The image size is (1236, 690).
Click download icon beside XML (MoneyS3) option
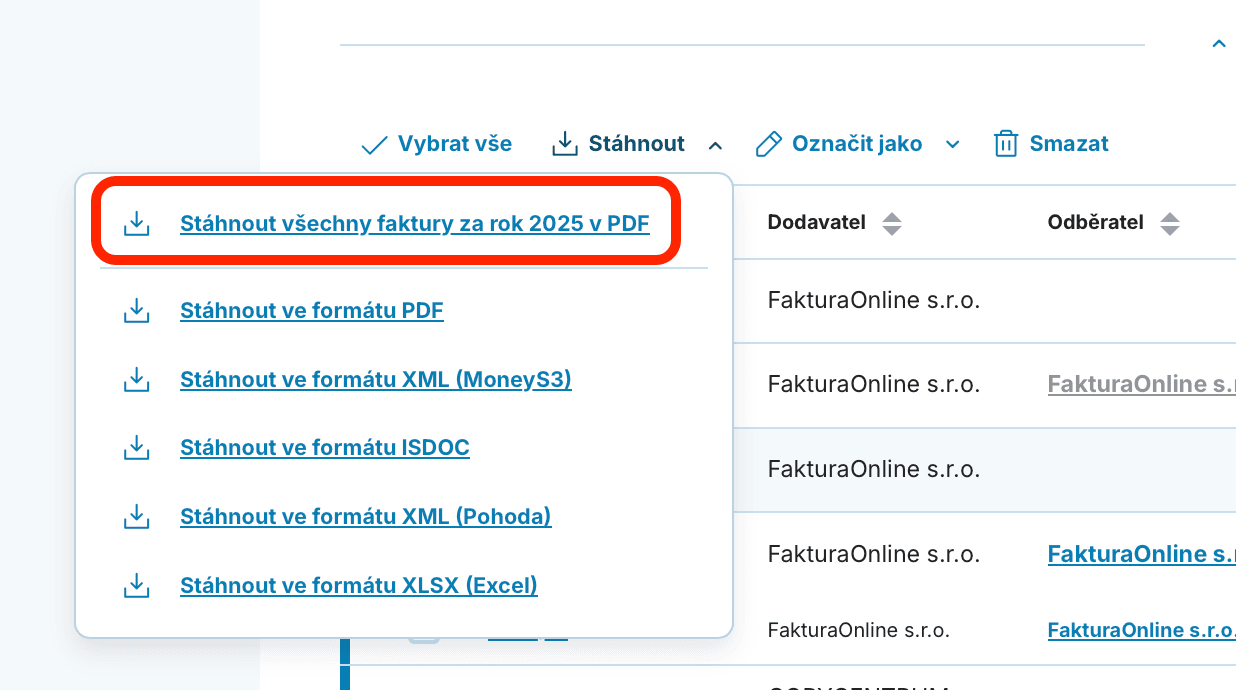pos(136,380)
